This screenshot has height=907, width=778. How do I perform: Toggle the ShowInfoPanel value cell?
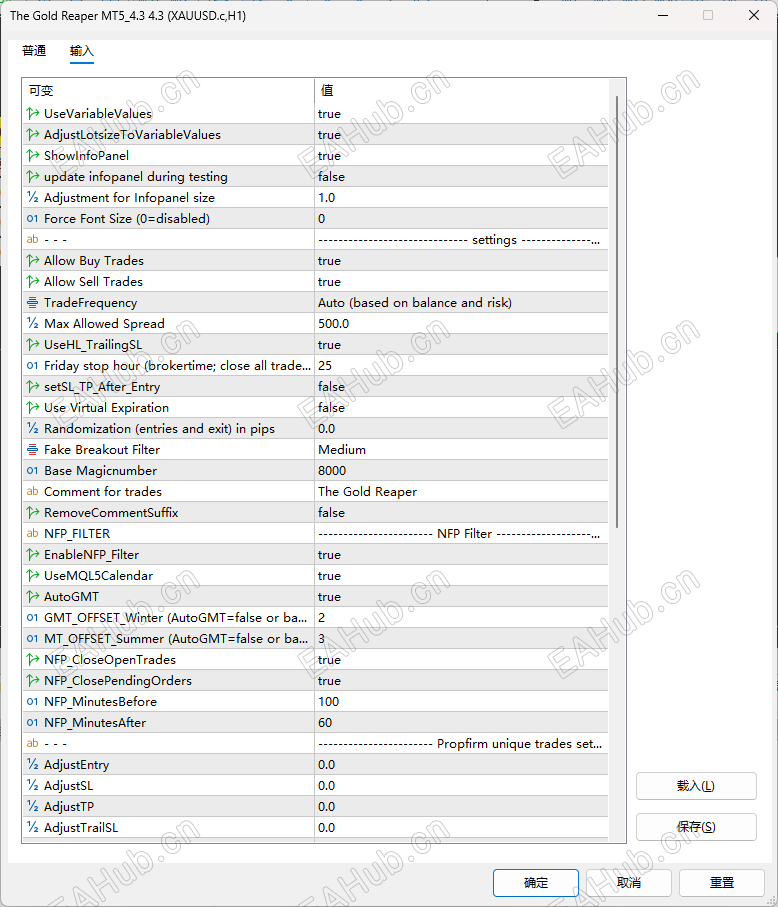(461, 156)
